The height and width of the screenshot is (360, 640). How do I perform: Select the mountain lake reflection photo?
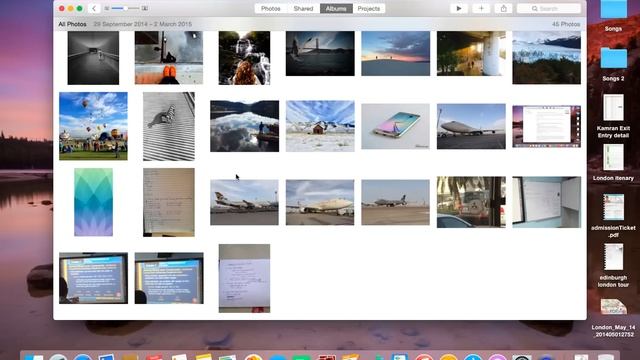[x=244, y=126]
